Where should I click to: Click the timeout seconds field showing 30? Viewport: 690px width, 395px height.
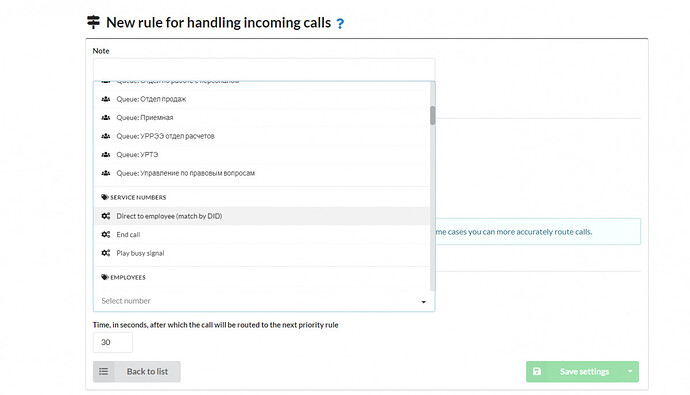tap(113, 342)
